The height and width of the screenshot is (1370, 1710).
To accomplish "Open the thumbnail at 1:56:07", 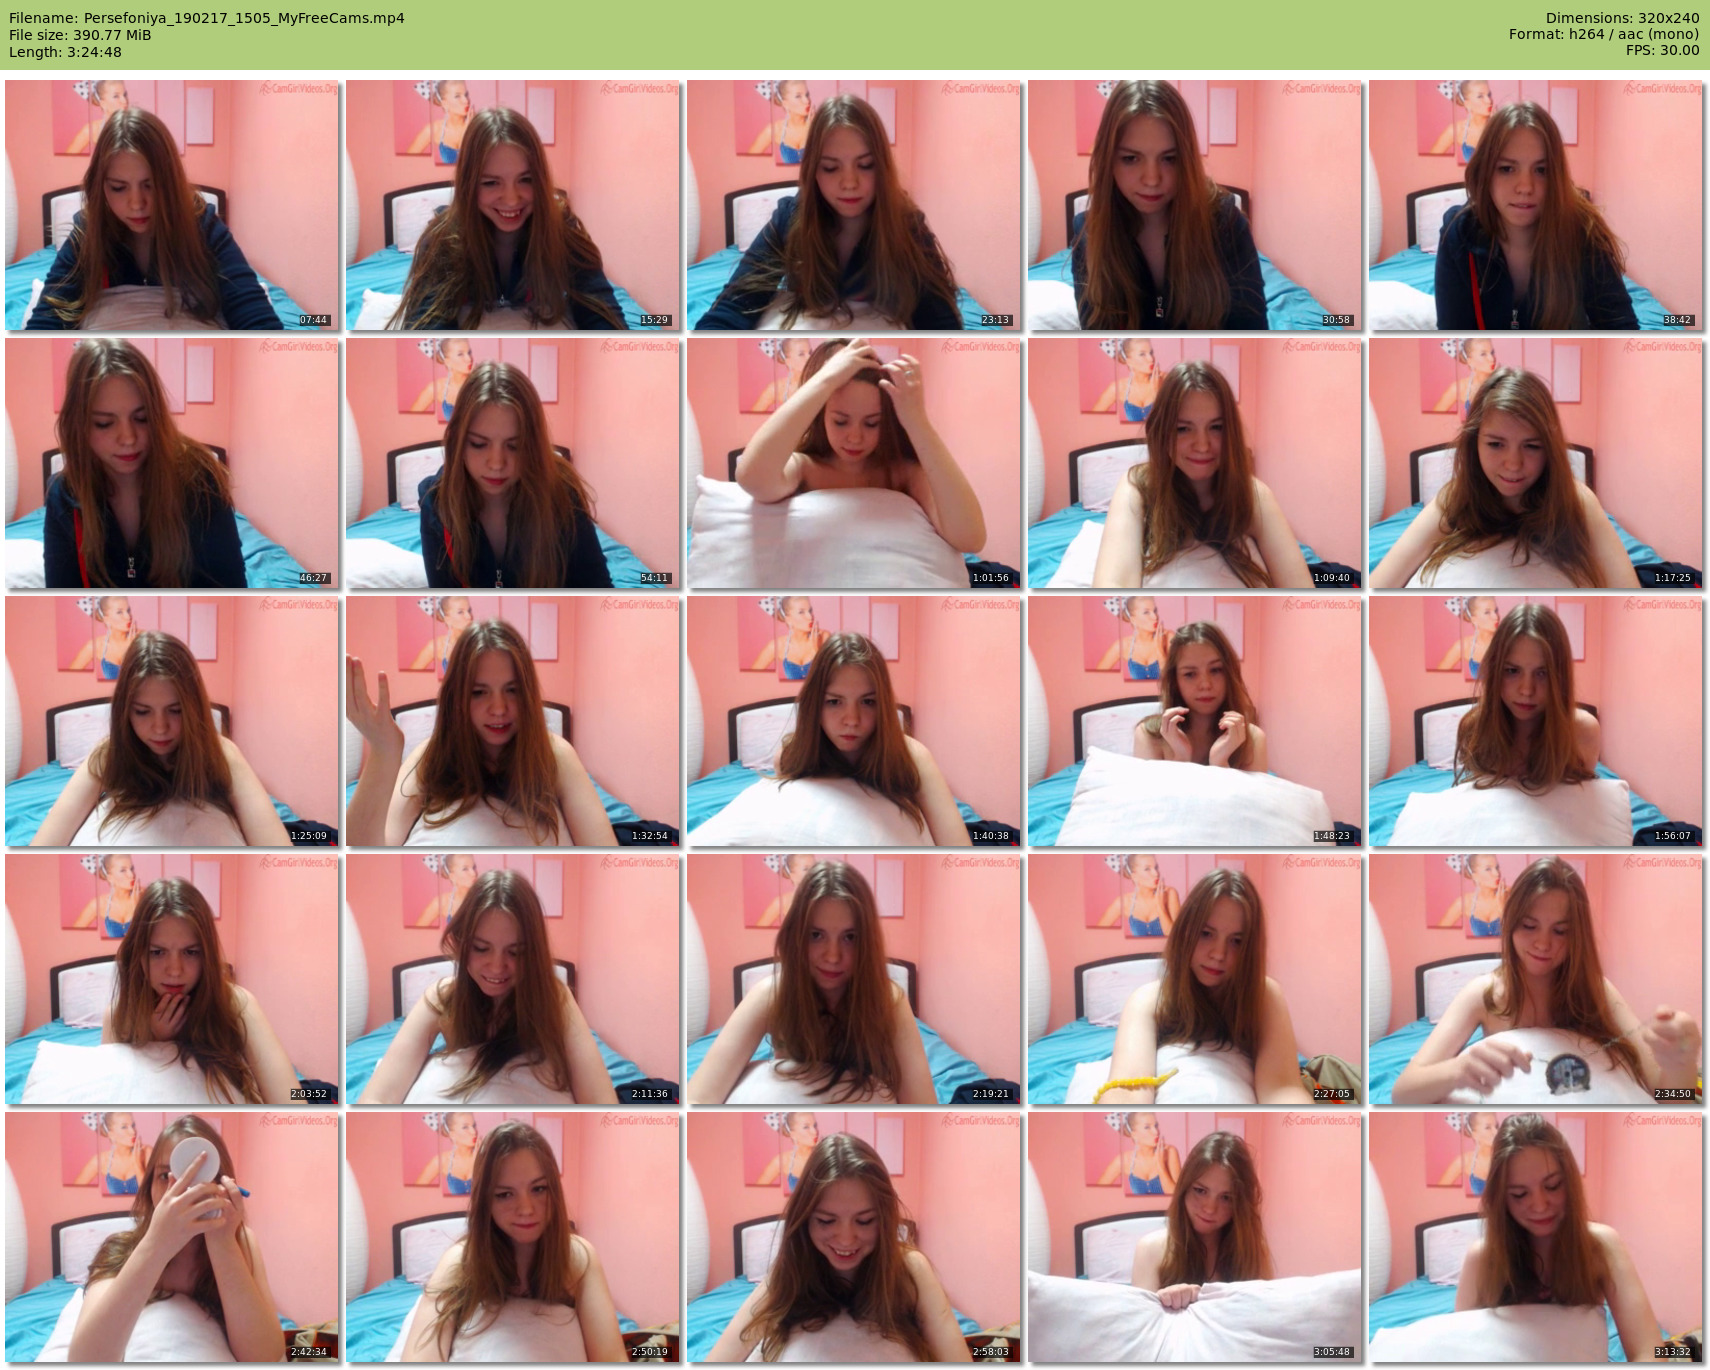I will 1536,721.
